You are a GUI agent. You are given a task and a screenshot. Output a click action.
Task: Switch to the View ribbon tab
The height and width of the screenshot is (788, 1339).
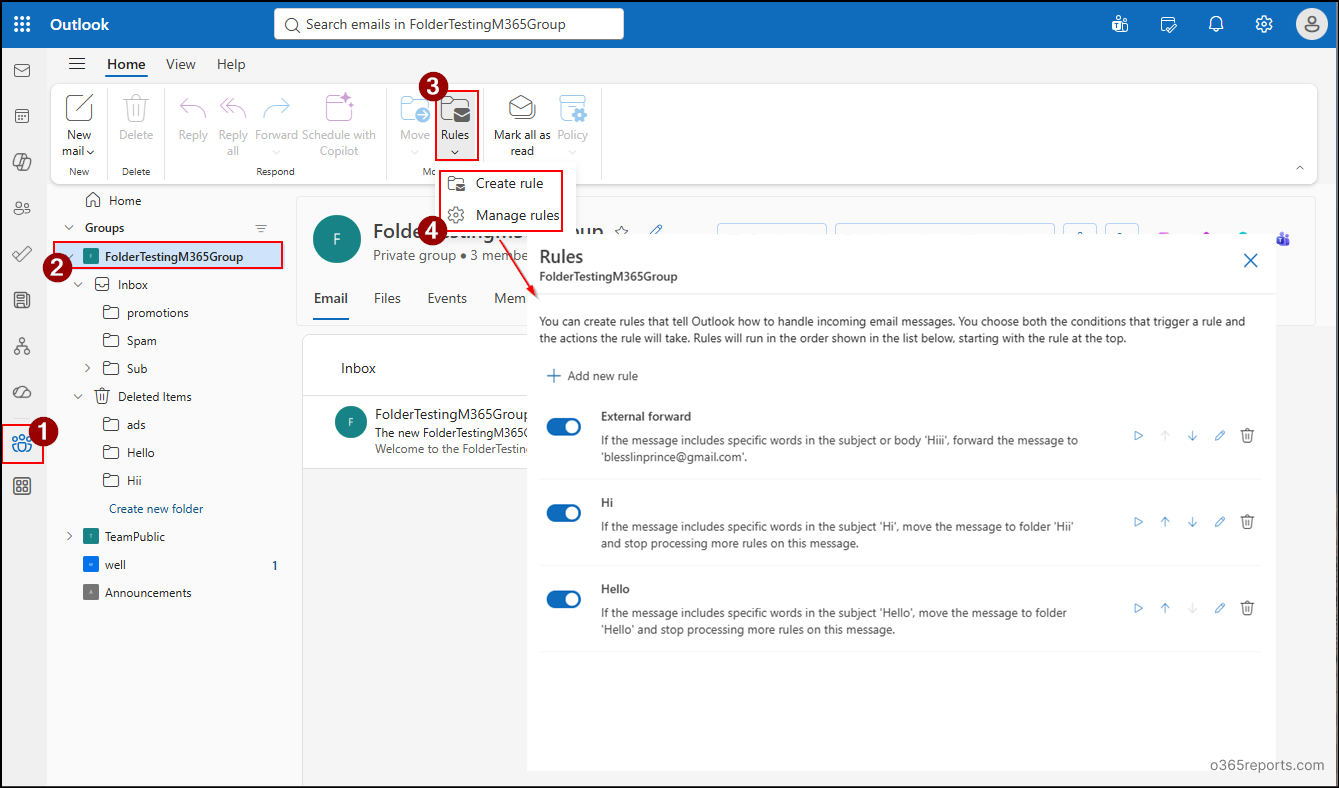[181, 64]
